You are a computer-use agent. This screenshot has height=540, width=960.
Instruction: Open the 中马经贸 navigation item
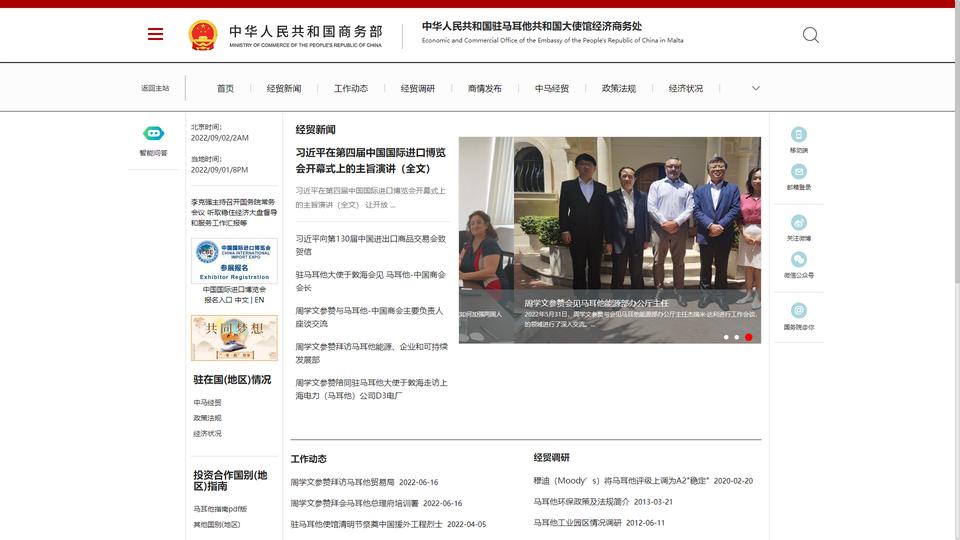pyautogui.click(x=552, y=88)
